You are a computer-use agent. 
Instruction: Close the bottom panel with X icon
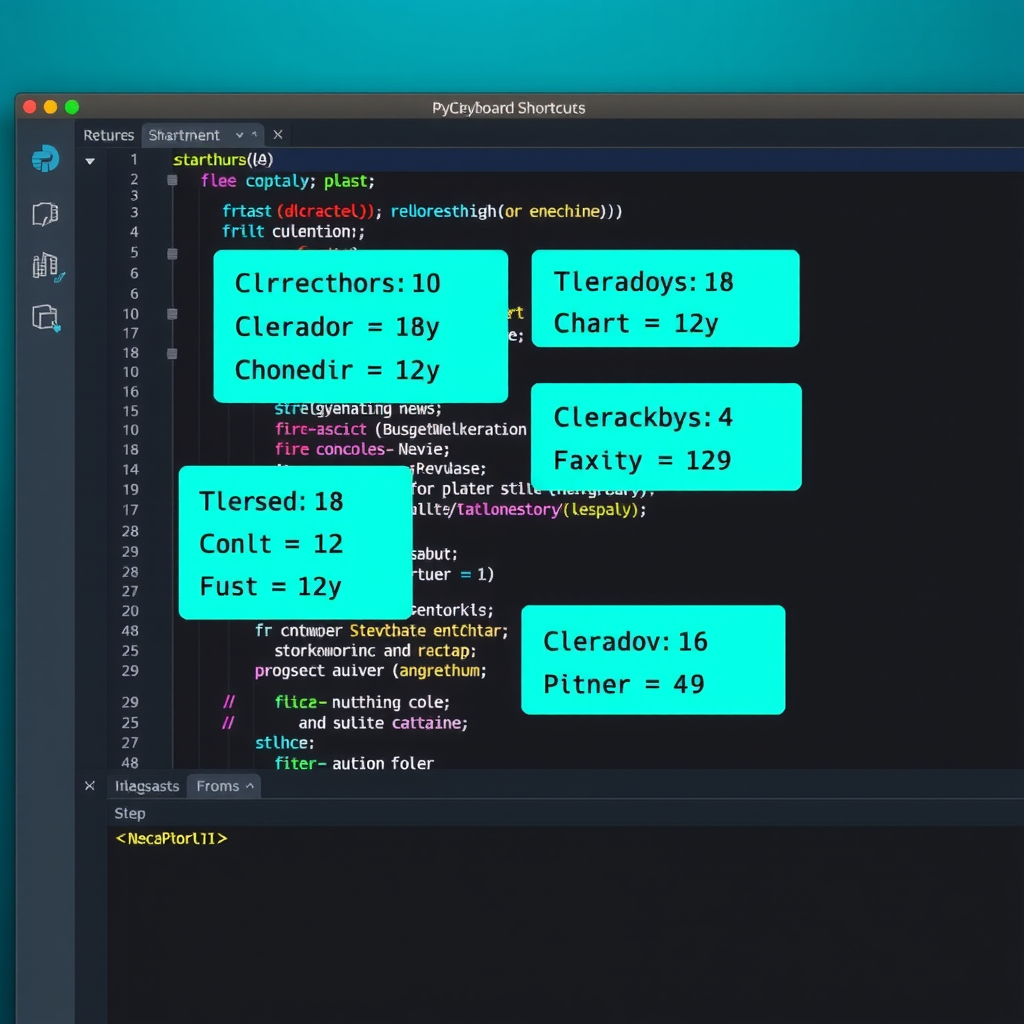point(89,786)
